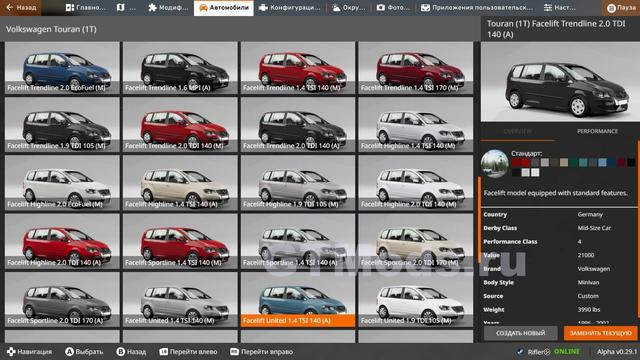Select the Facelift Sportline 2.0 TDI 170 (A) car
The width and height of the screenshot is (640, 360).
coord(62,300)
